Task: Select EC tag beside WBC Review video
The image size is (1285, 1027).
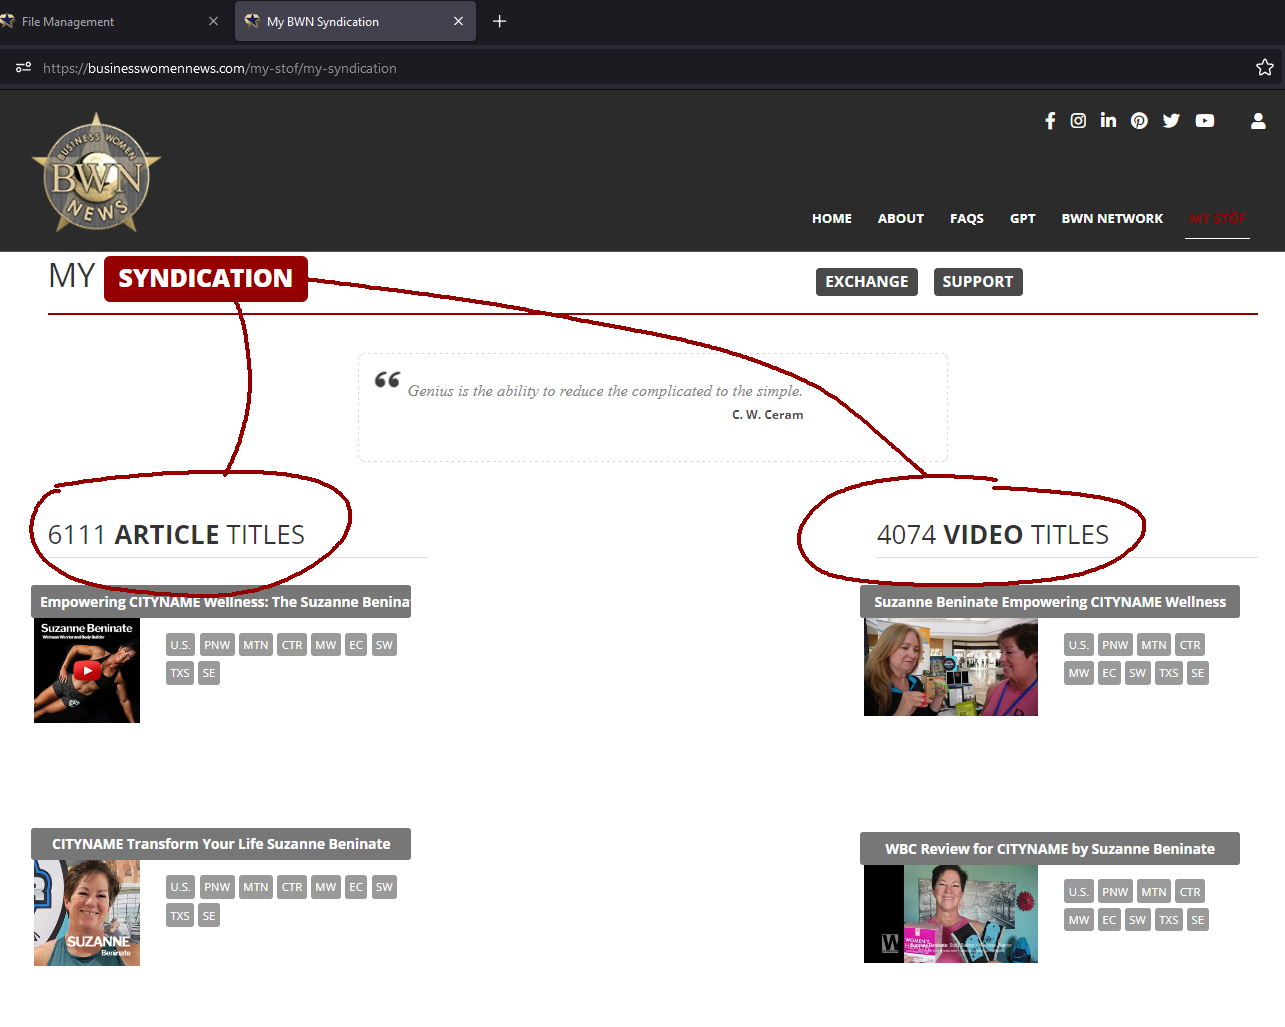Action: tap(1109, 920)
